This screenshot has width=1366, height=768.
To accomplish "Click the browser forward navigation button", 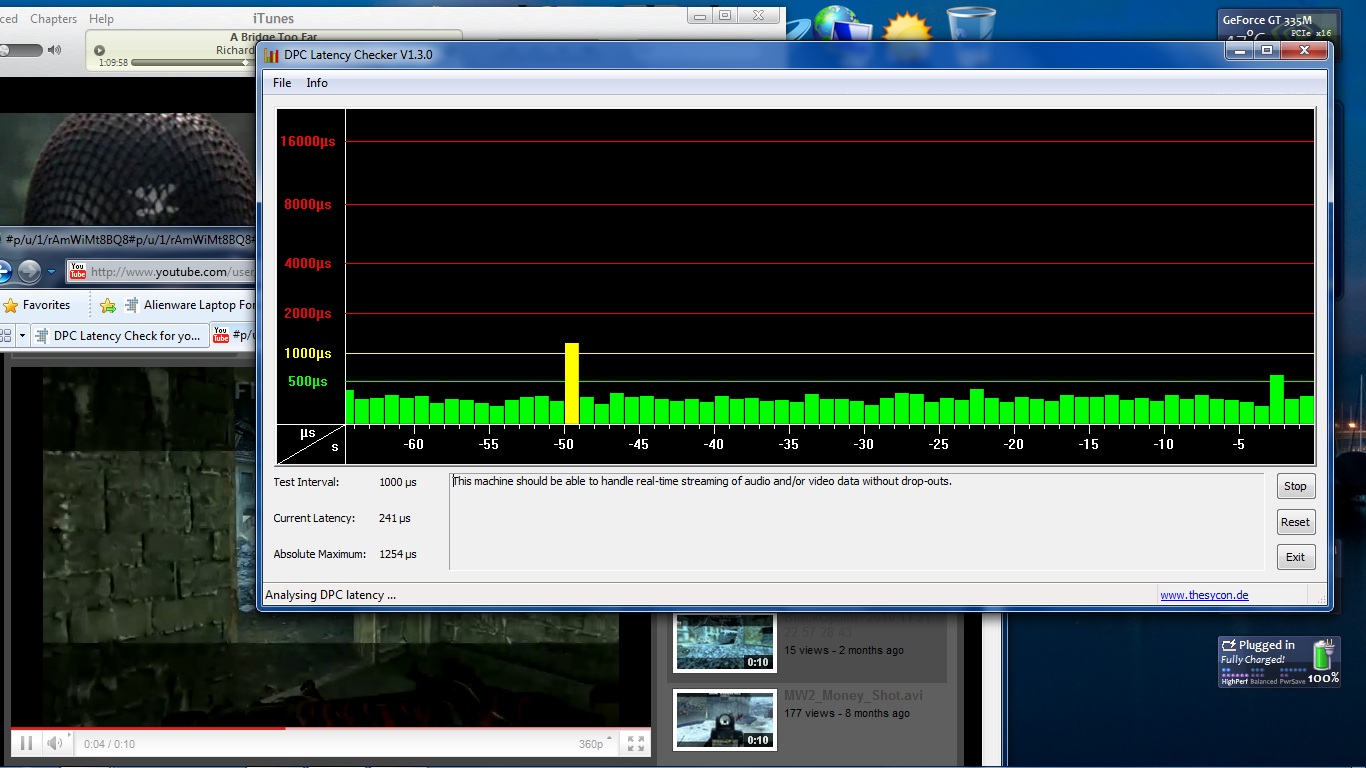I will [29, 271].
